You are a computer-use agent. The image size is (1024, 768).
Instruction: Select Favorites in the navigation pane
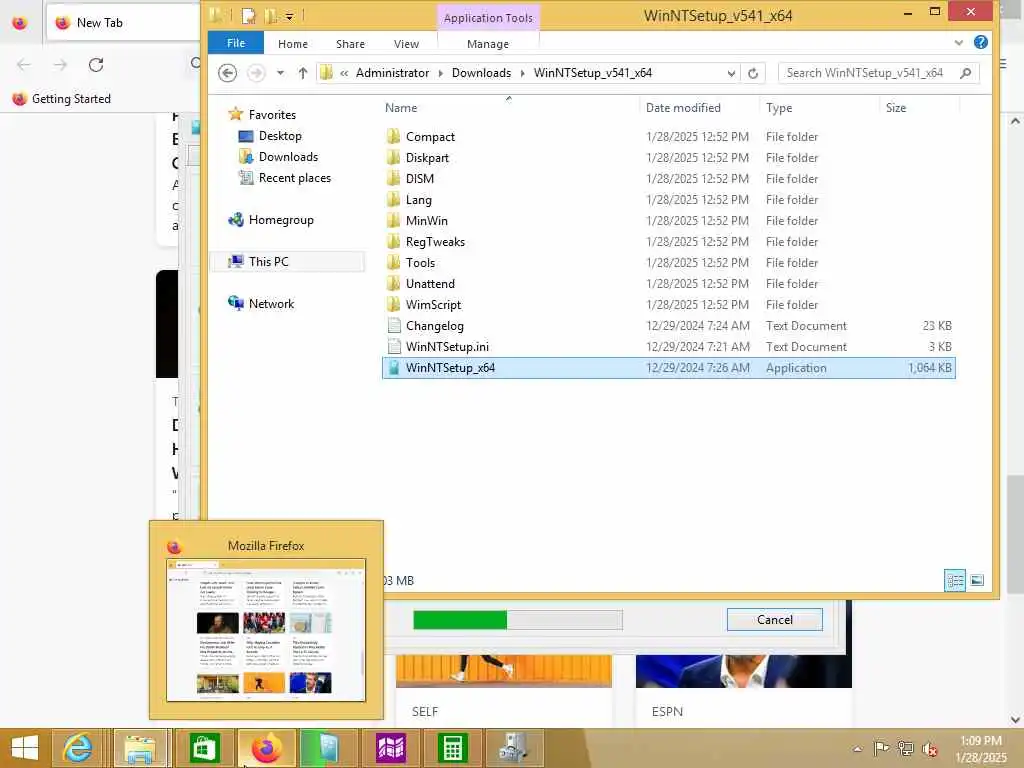[x=272, y=115]
